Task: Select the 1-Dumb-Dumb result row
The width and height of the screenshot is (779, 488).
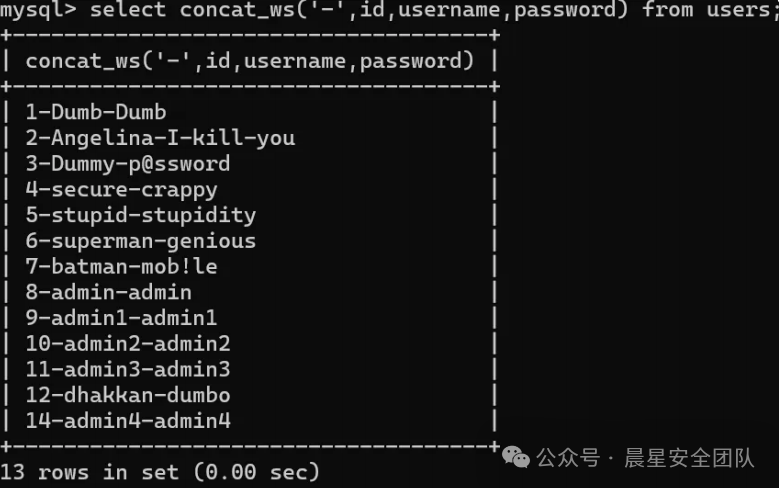Action: click(x=96, y=112)
